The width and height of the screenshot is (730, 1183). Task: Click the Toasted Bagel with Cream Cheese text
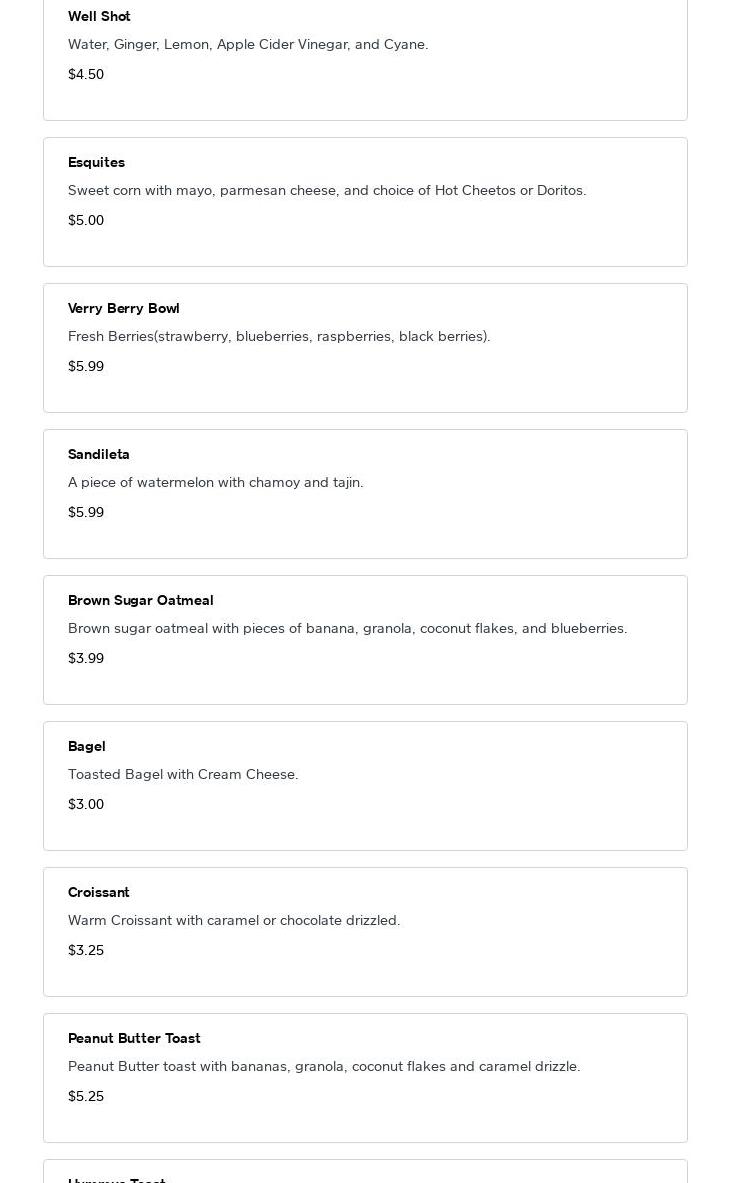183,774
